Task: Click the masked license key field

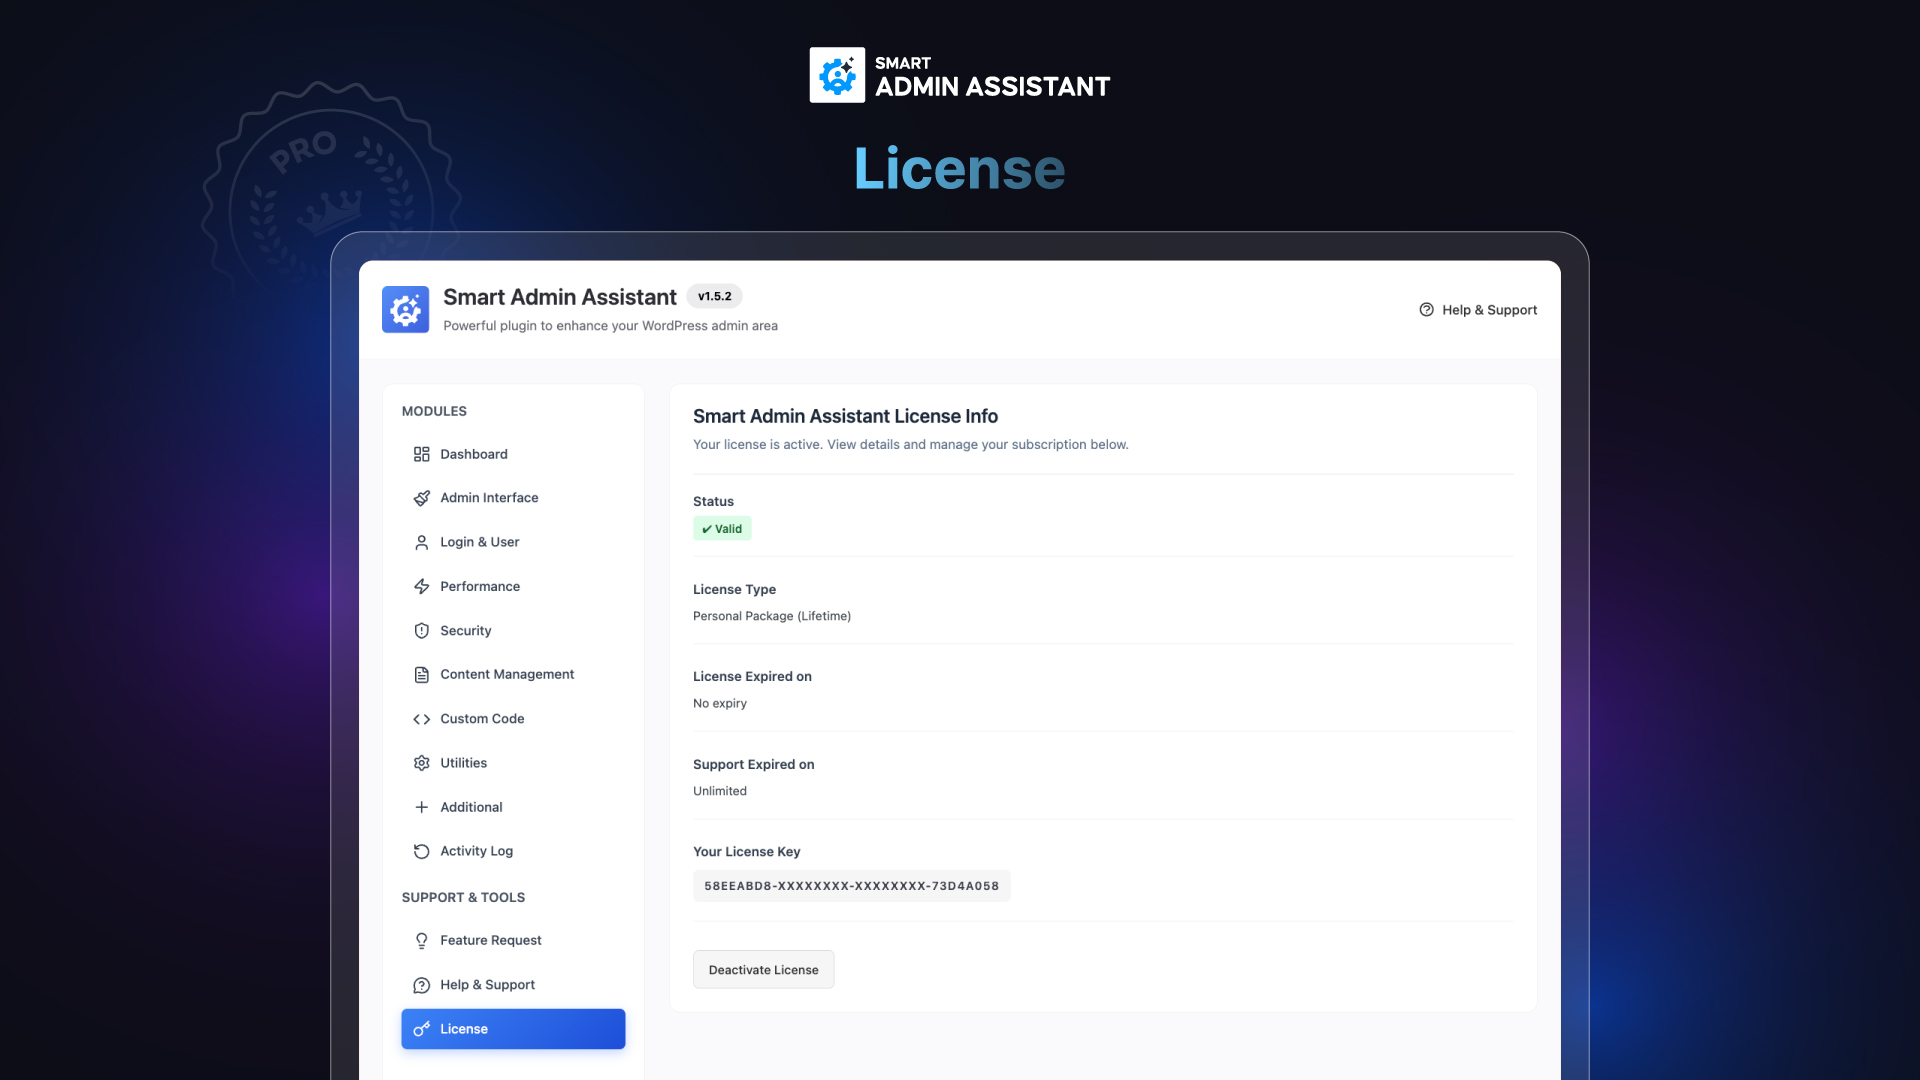Action: (x=851, y=886)
